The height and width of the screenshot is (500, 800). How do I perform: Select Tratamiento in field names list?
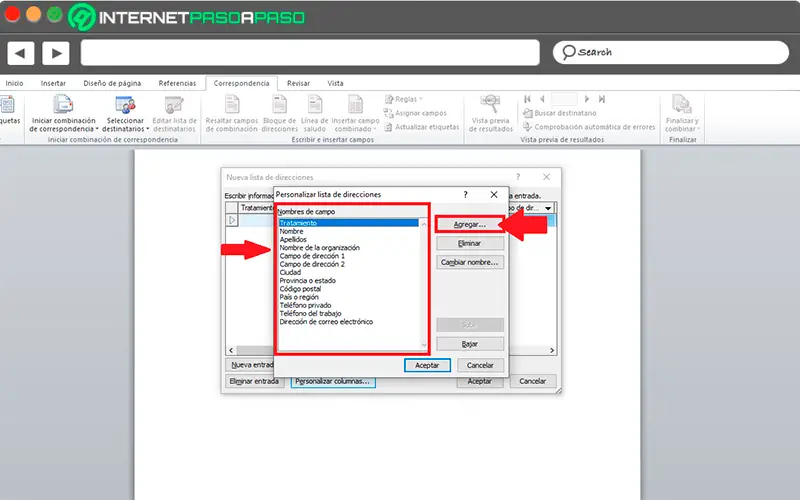[348, 223]
